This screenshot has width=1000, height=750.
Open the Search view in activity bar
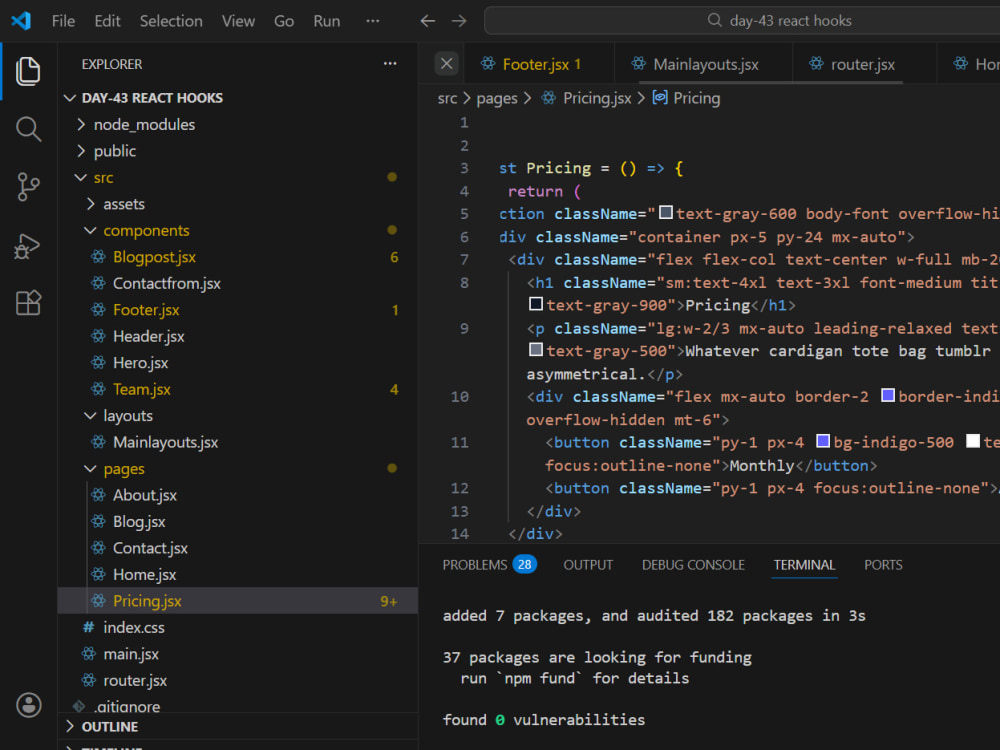coord(28,129)
